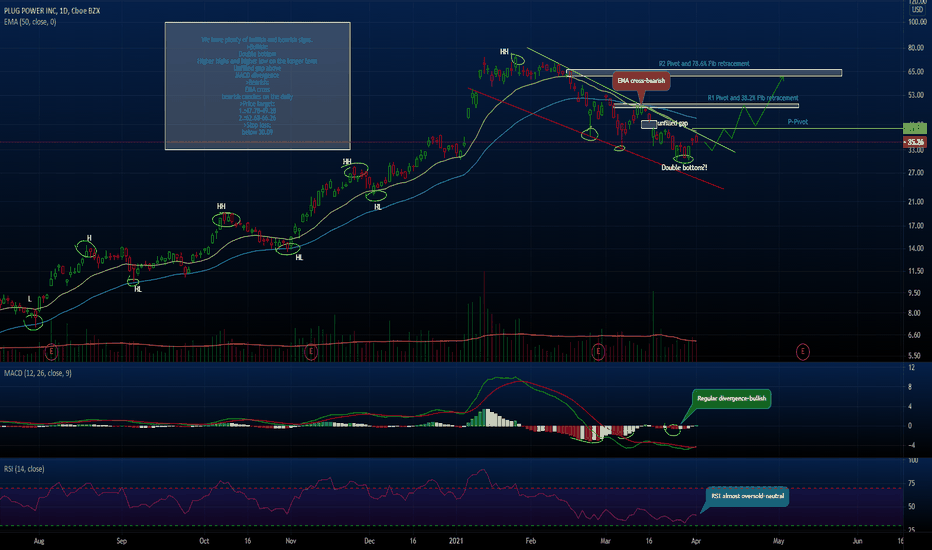This screenshot has height=550, width=932.
Task: Select the bullish and bearish signs note box
Action: (257, 86)
